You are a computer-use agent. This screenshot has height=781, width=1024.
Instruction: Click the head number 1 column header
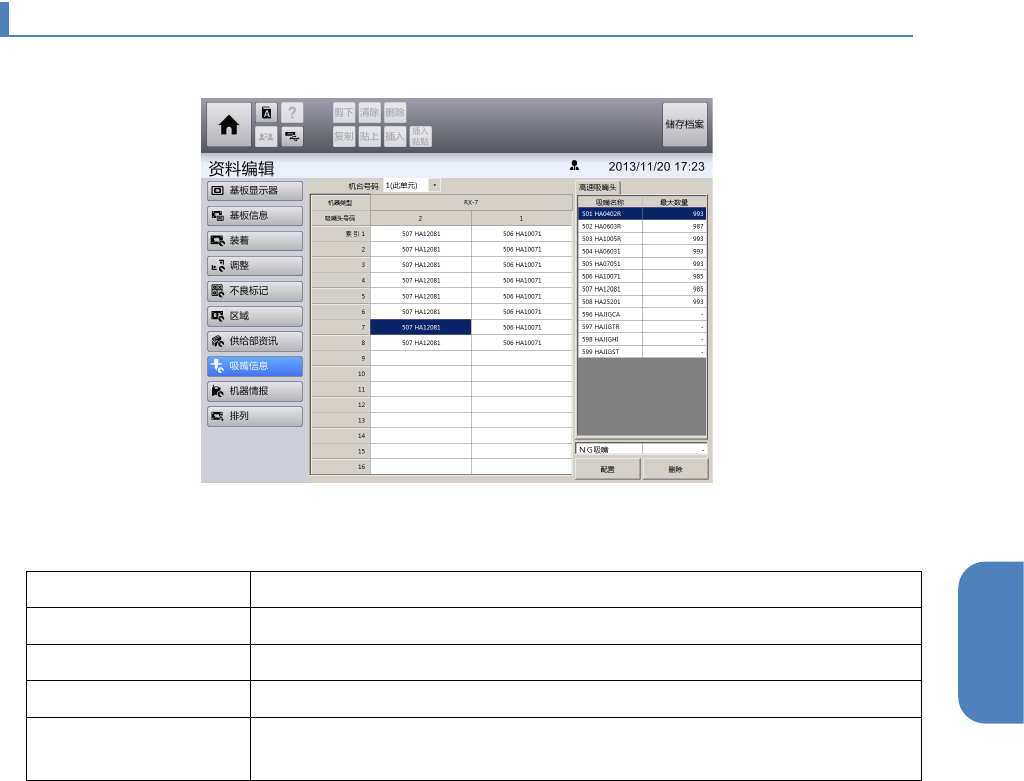pos(522,218)
